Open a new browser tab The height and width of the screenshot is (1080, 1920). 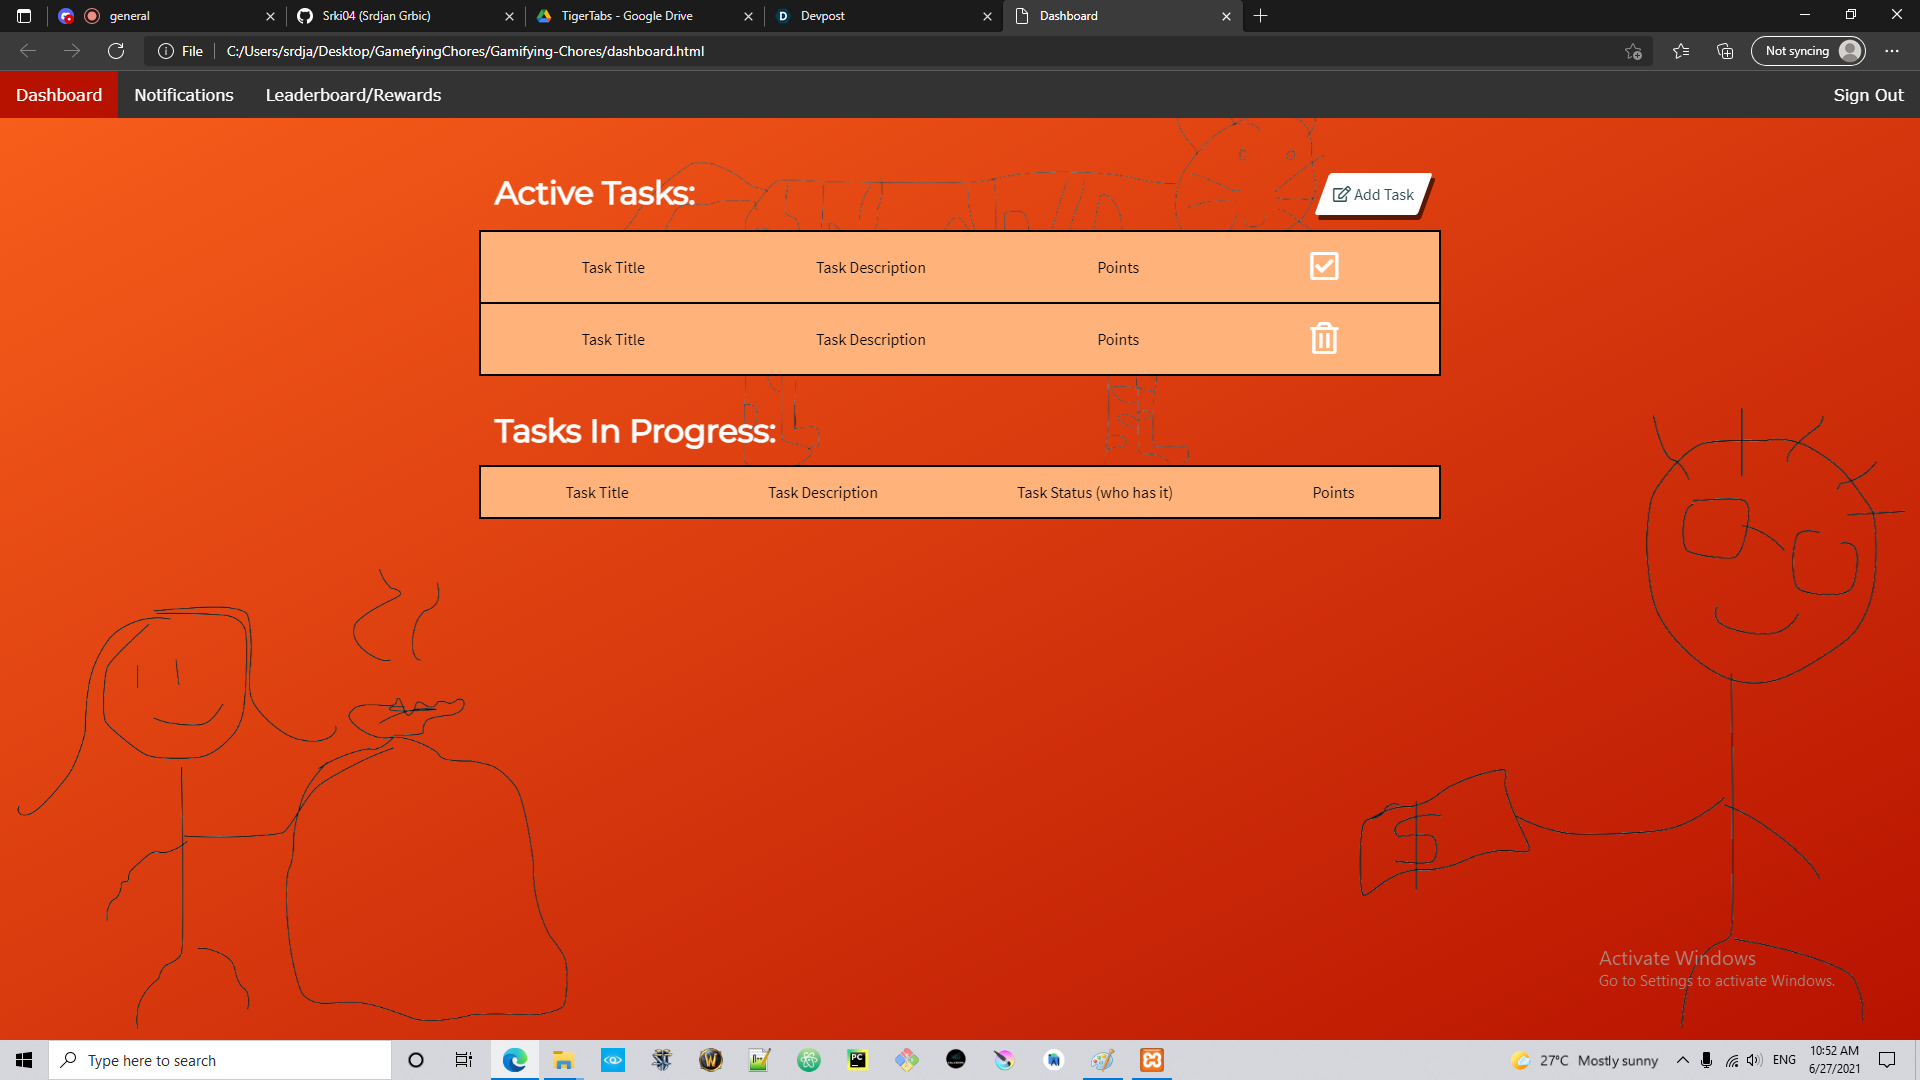(x=1260, y=16)
